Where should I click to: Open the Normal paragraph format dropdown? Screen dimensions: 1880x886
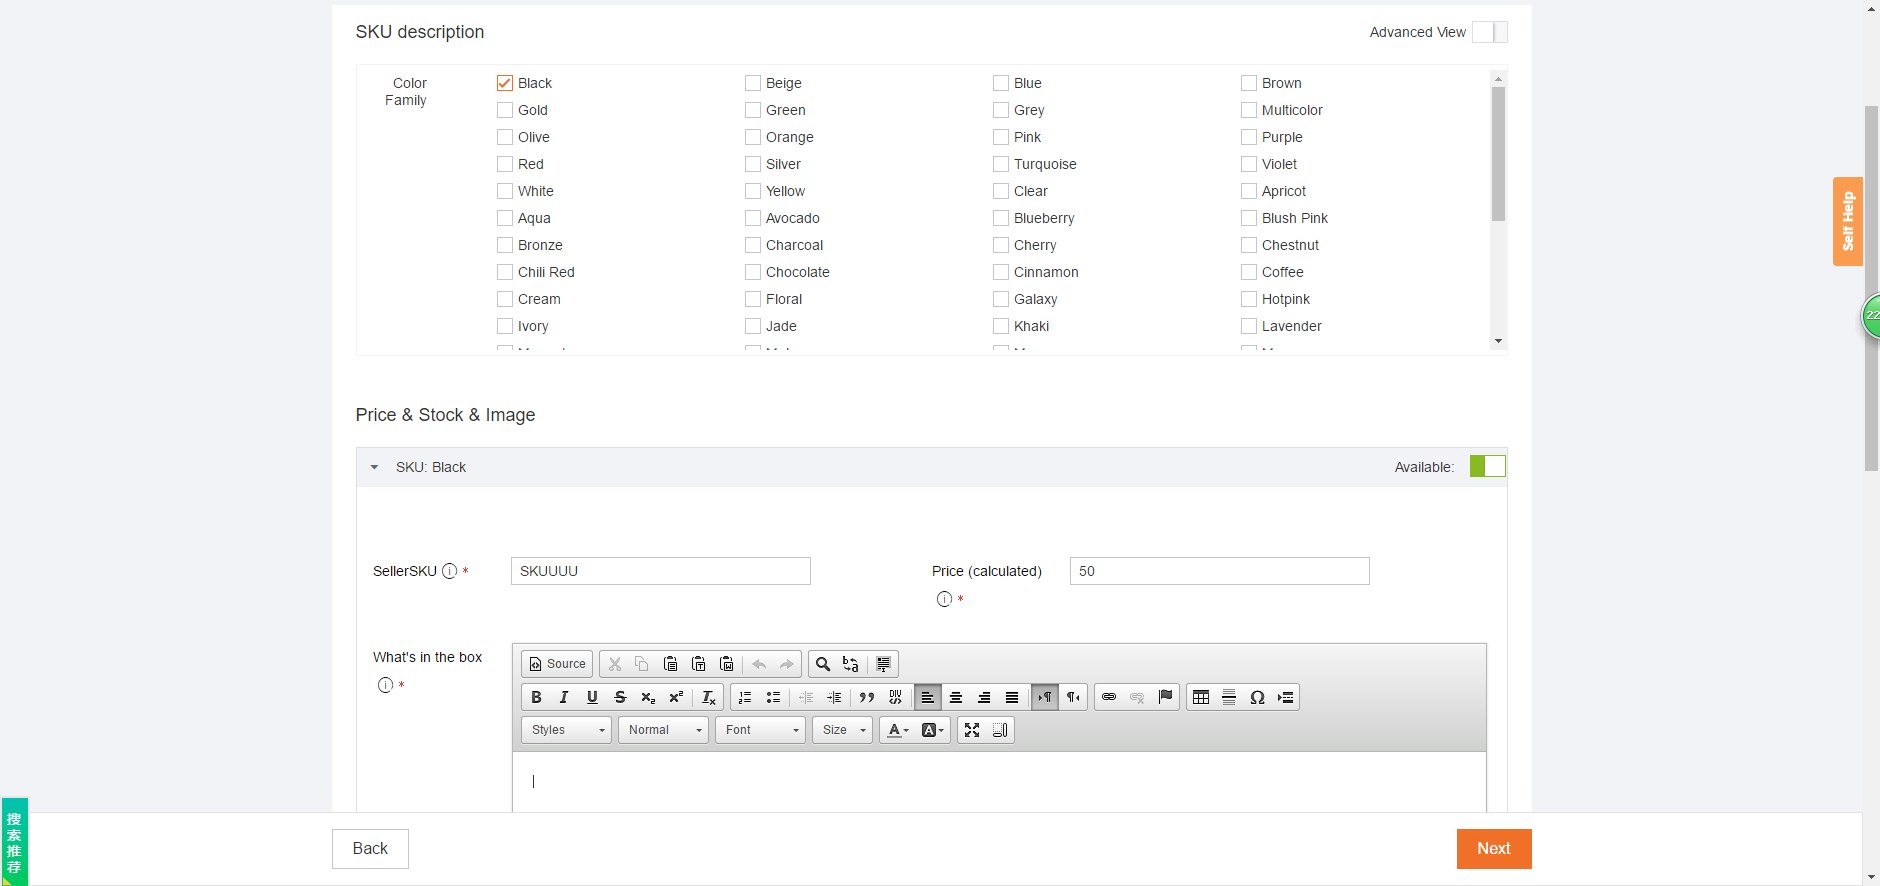click(663, 730)
